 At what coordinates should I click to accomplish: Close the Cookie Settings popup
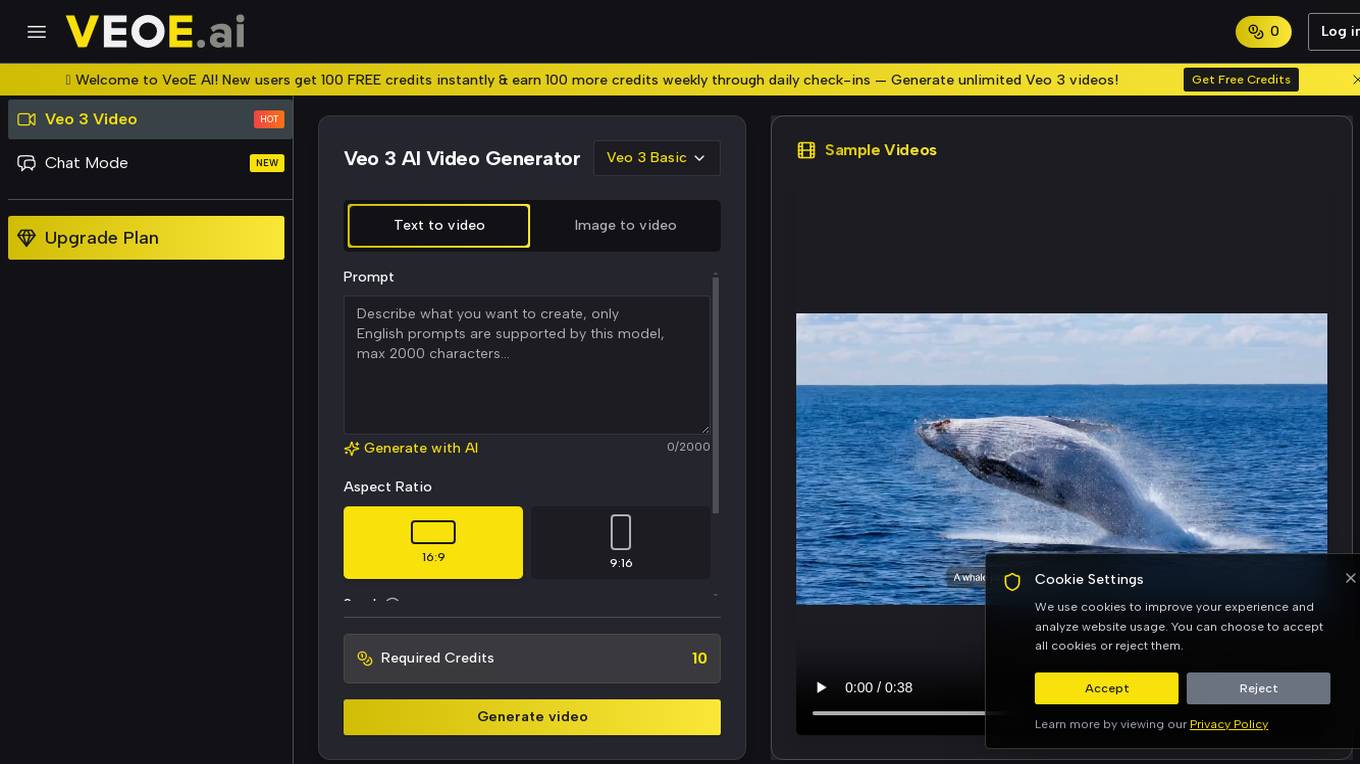coord(1350,578)
